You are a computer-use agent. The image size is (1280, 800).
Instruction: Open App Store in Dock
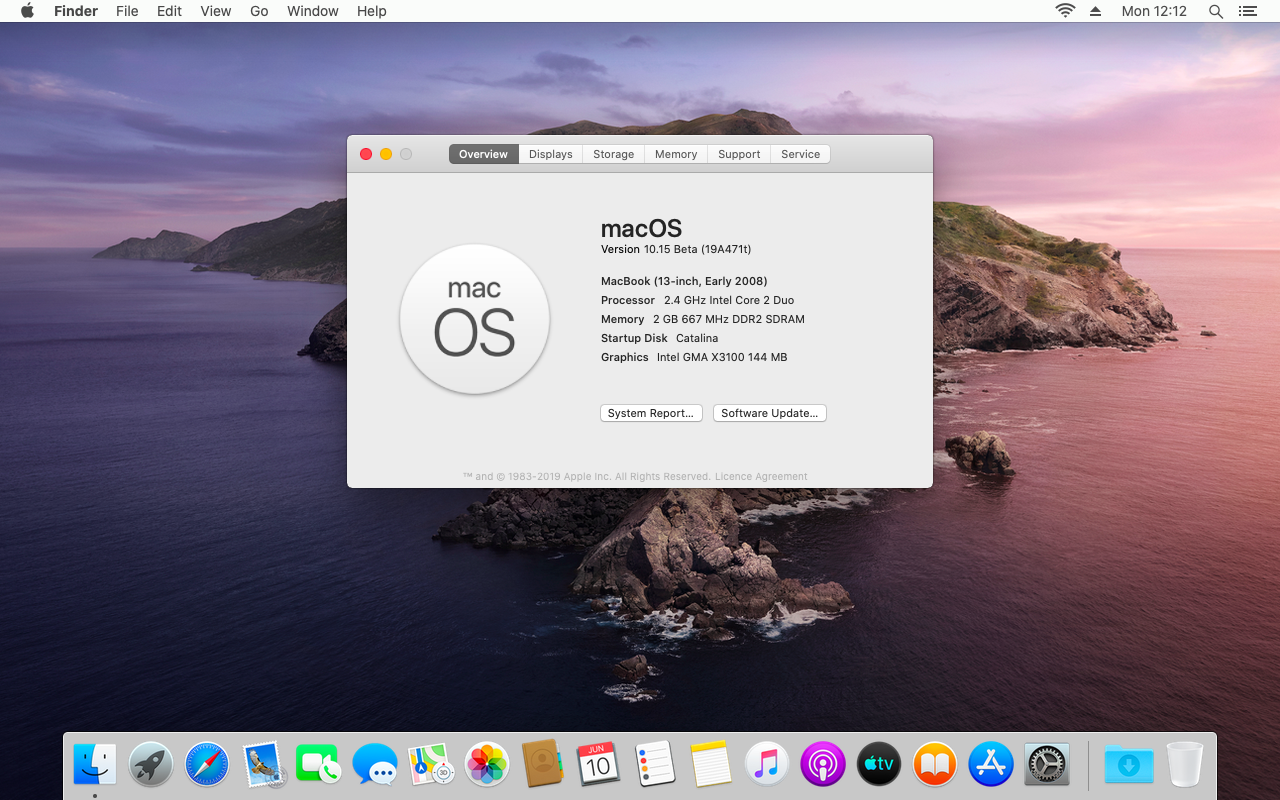(x=991, y=765)
